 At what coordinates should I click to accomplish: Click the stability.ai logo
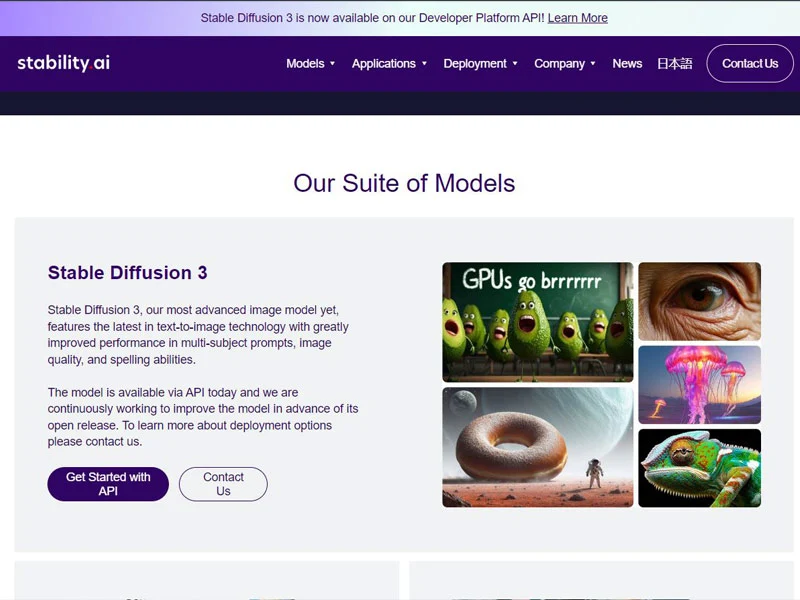pos(64,63)
